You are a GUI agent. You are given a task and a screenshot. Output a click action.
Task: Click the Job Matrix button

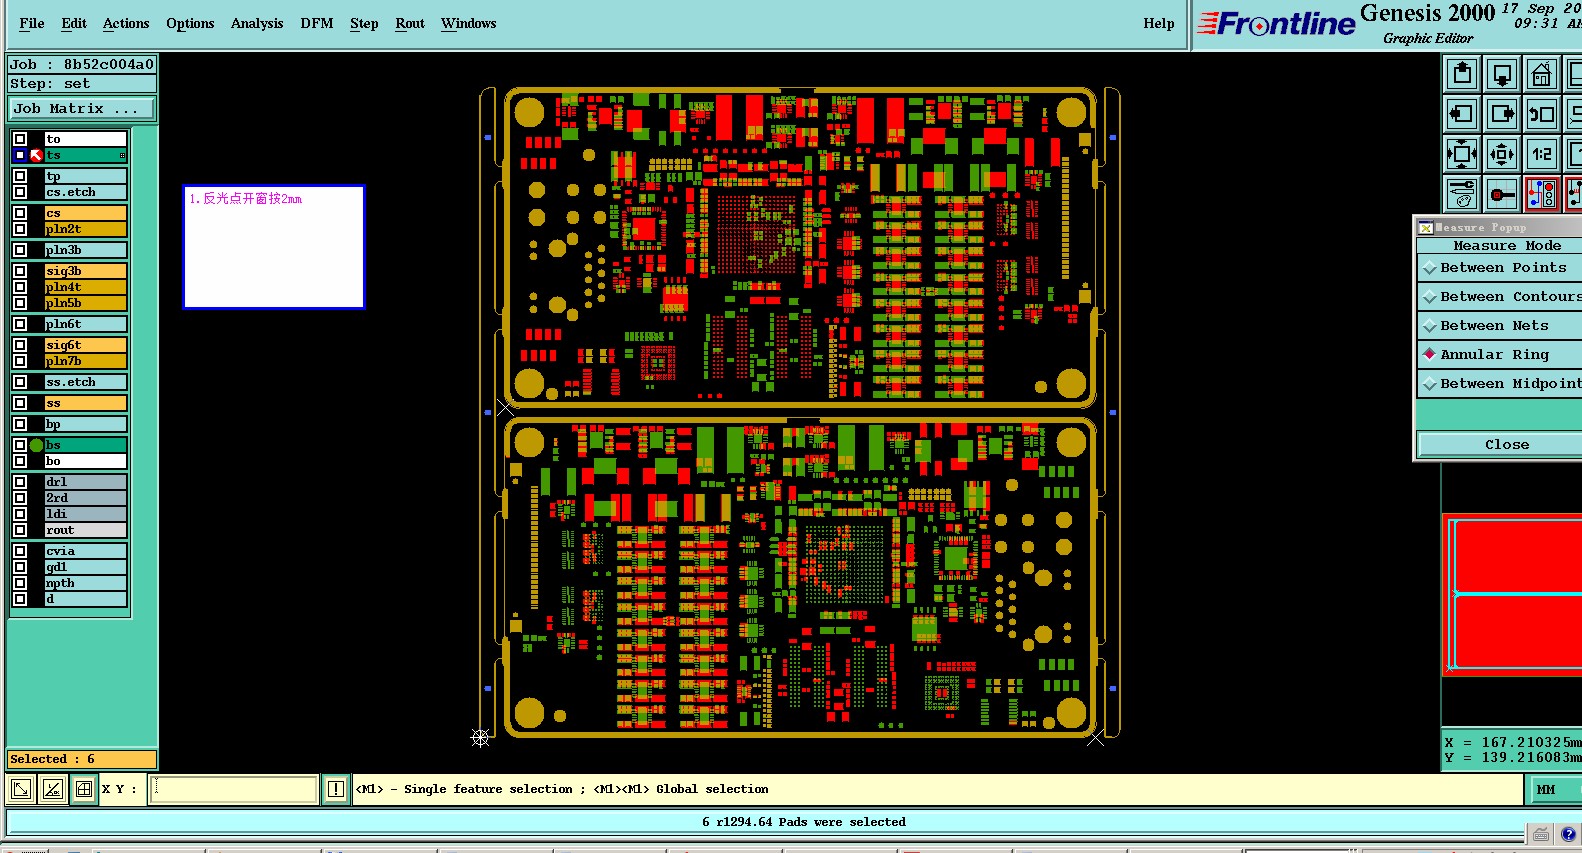(82, 109)
